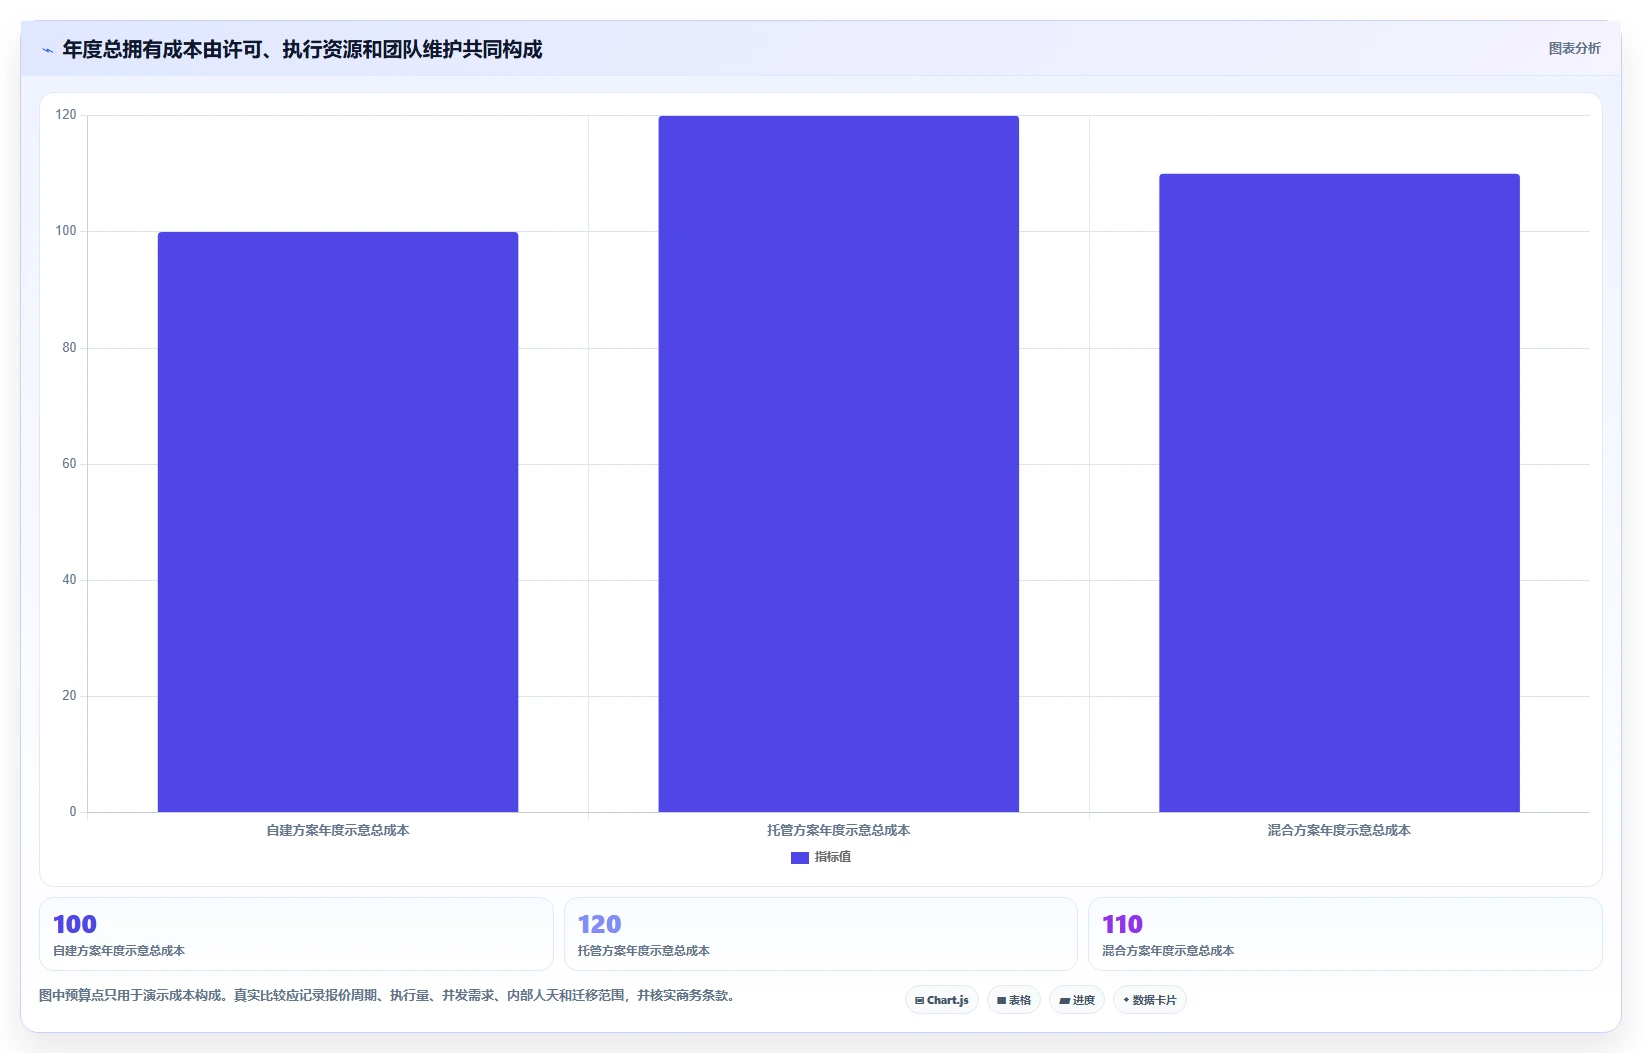Click the 图表分析 label in header
This screenshot has height=1053, width=1642.
coord(1574,48)
